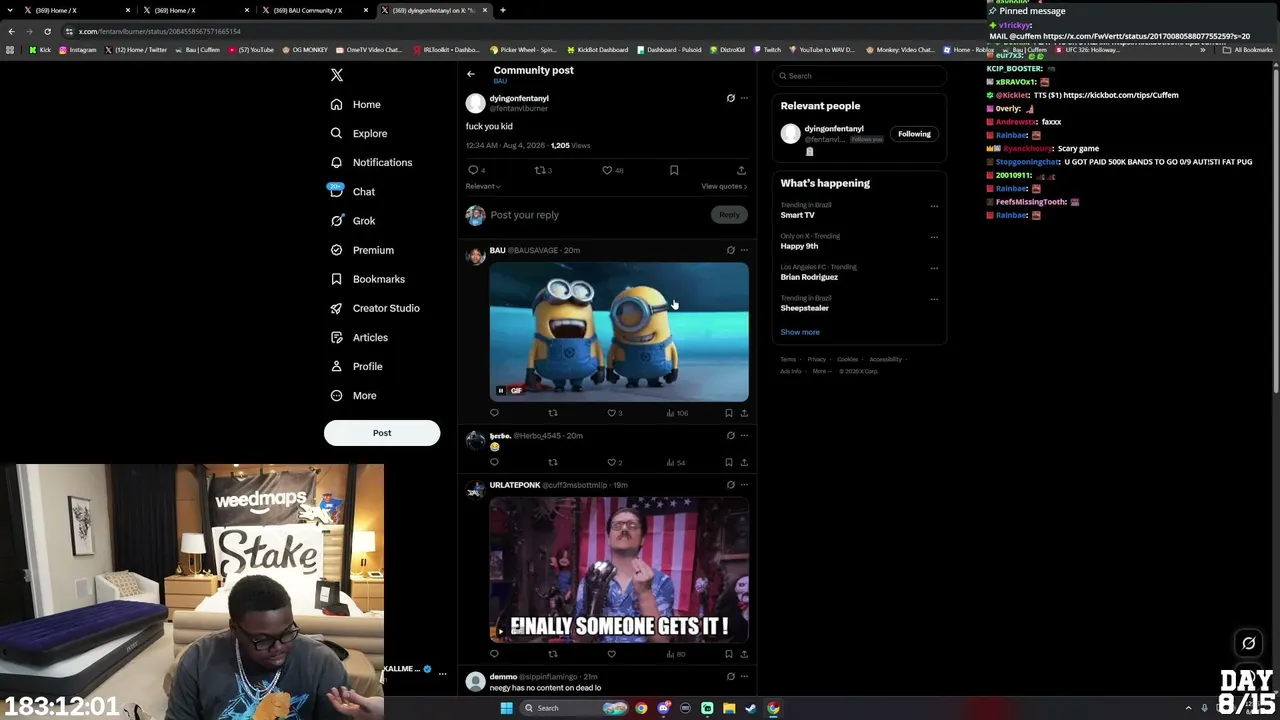Viewport: 1280px width, 720px height.
Task: Share dyingonfentanyl's post via share icon
Action: coord(741,170)
